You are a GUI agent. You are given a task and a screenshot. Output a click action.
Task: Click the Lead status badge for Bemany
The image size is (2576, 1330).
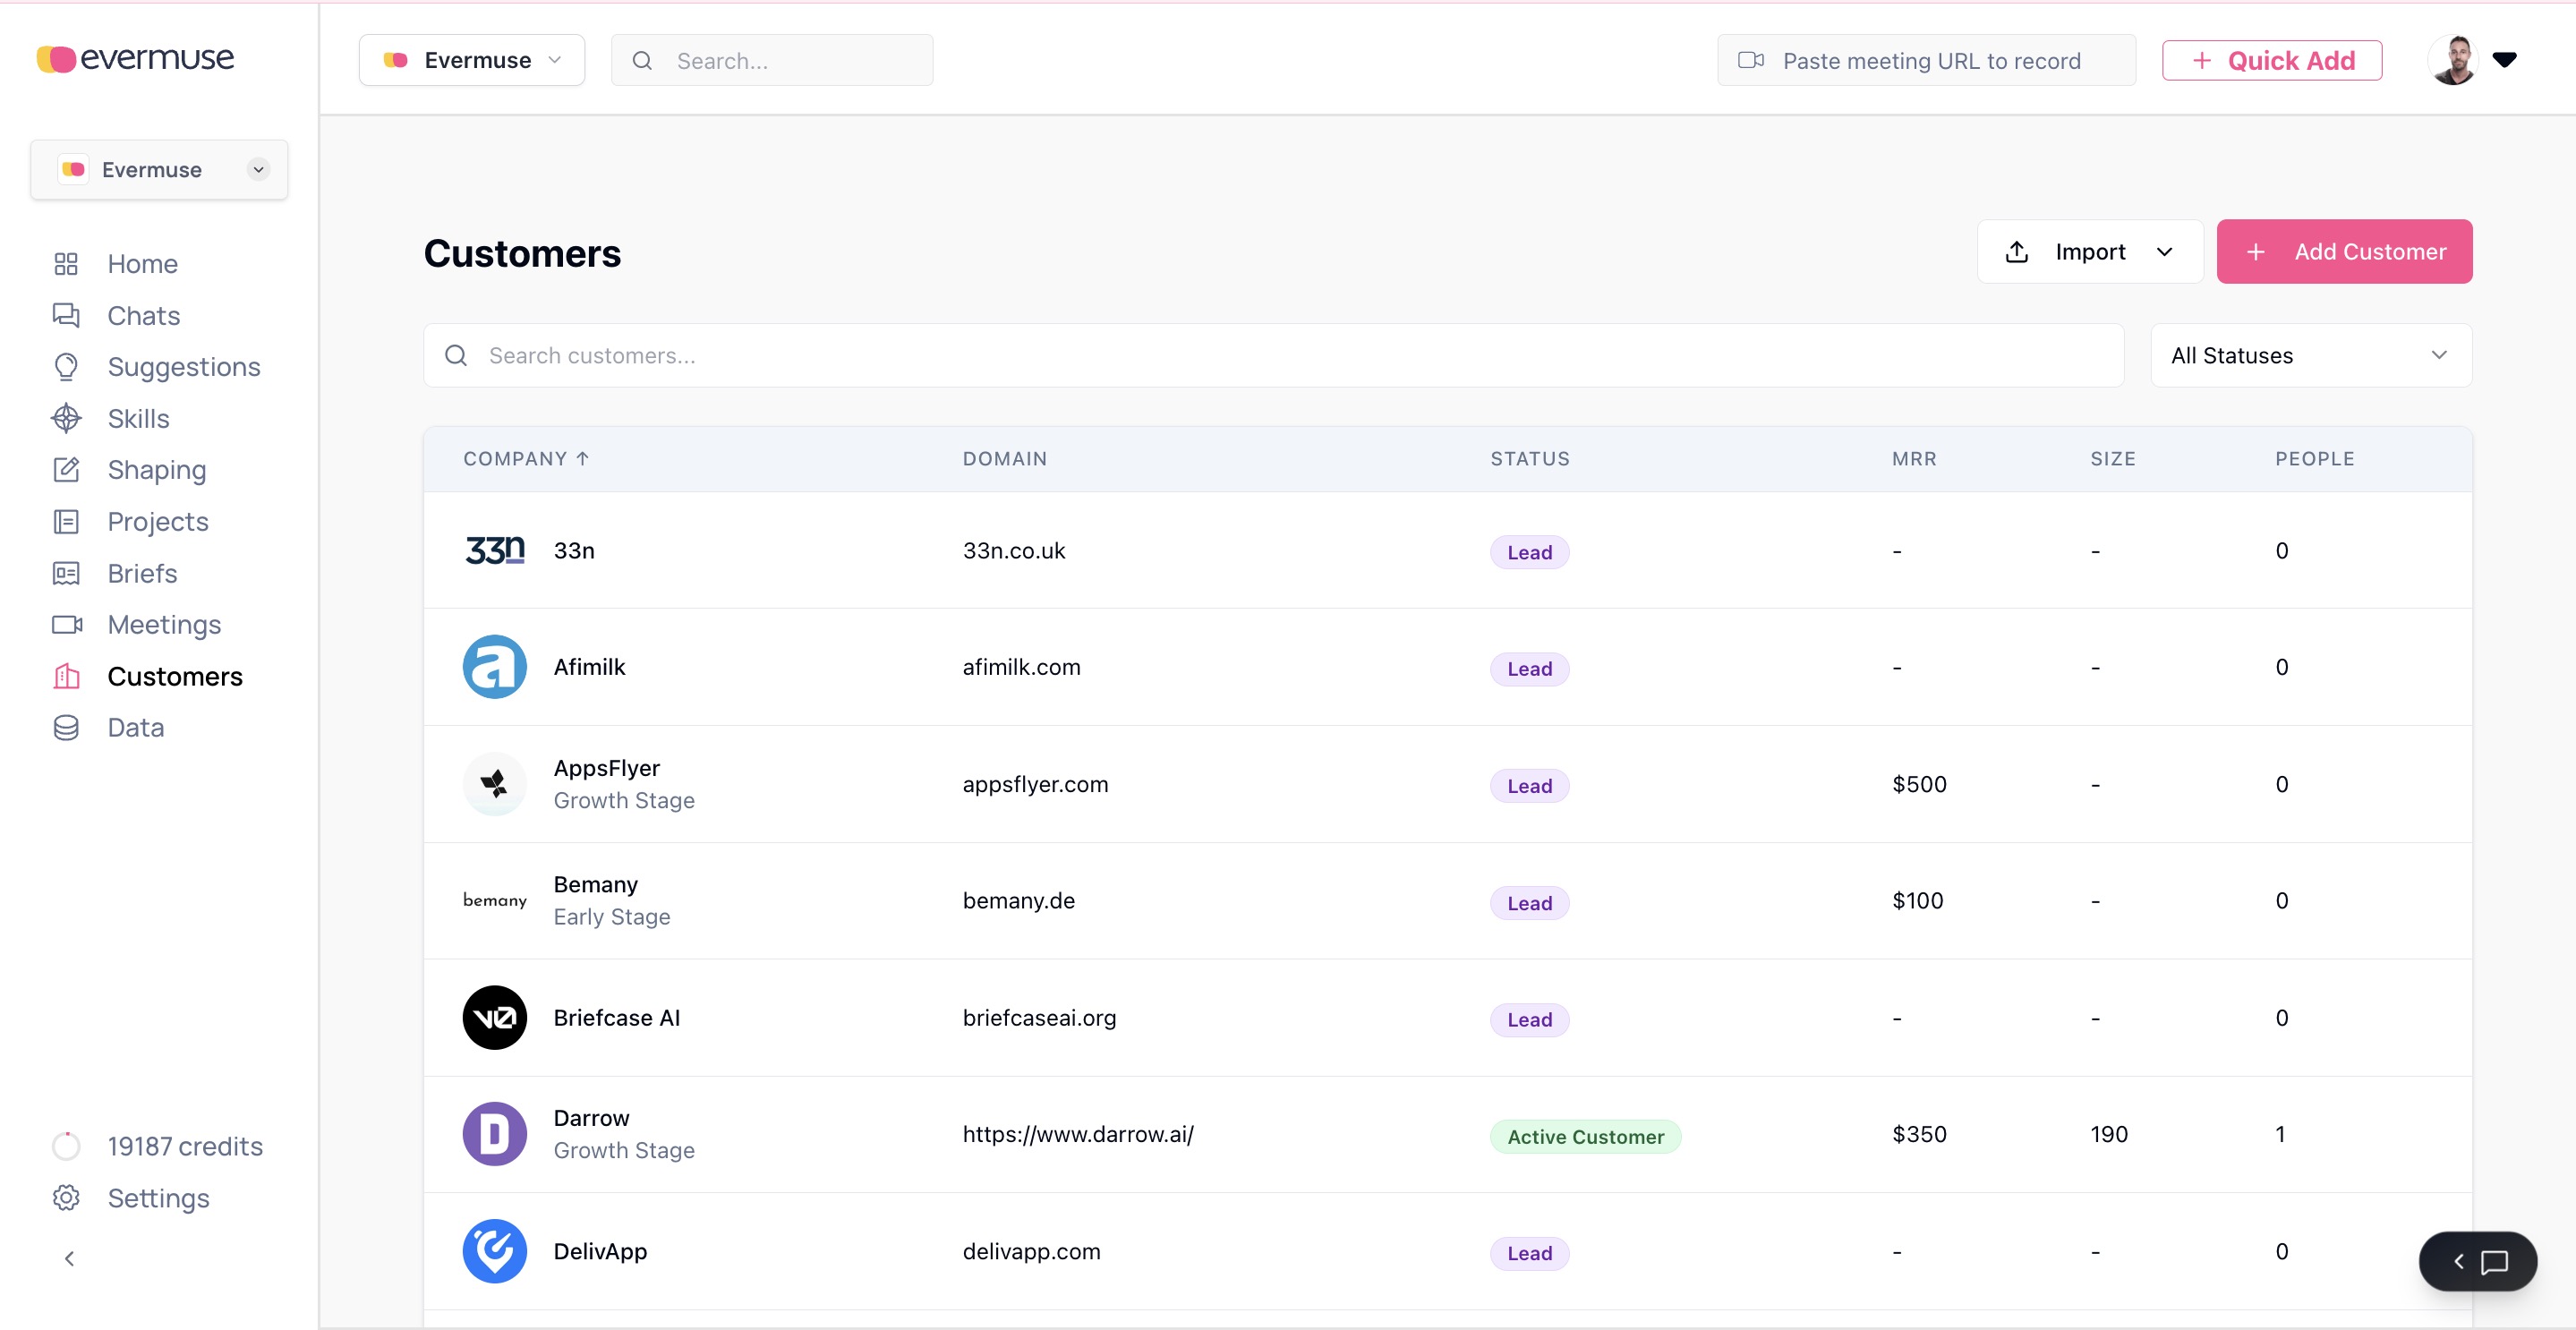[1530, 903]
